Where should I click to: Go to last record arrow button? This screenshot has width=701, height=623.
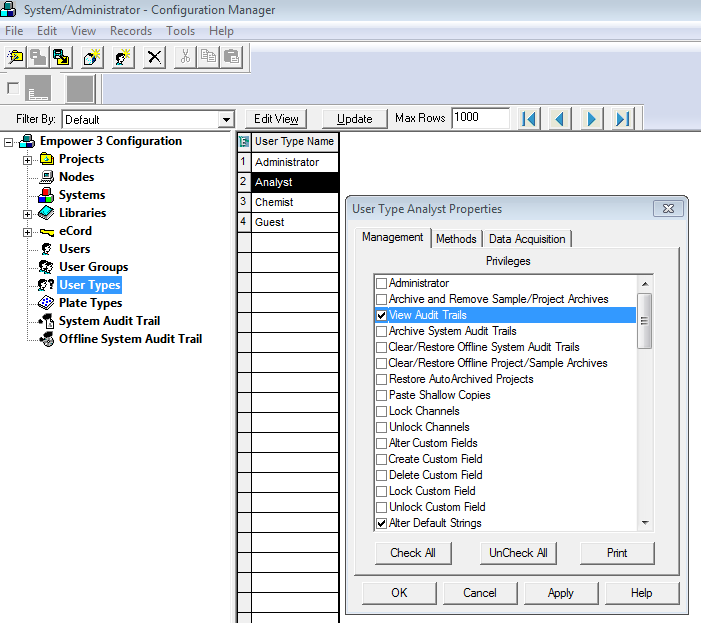tap(623, 119)
